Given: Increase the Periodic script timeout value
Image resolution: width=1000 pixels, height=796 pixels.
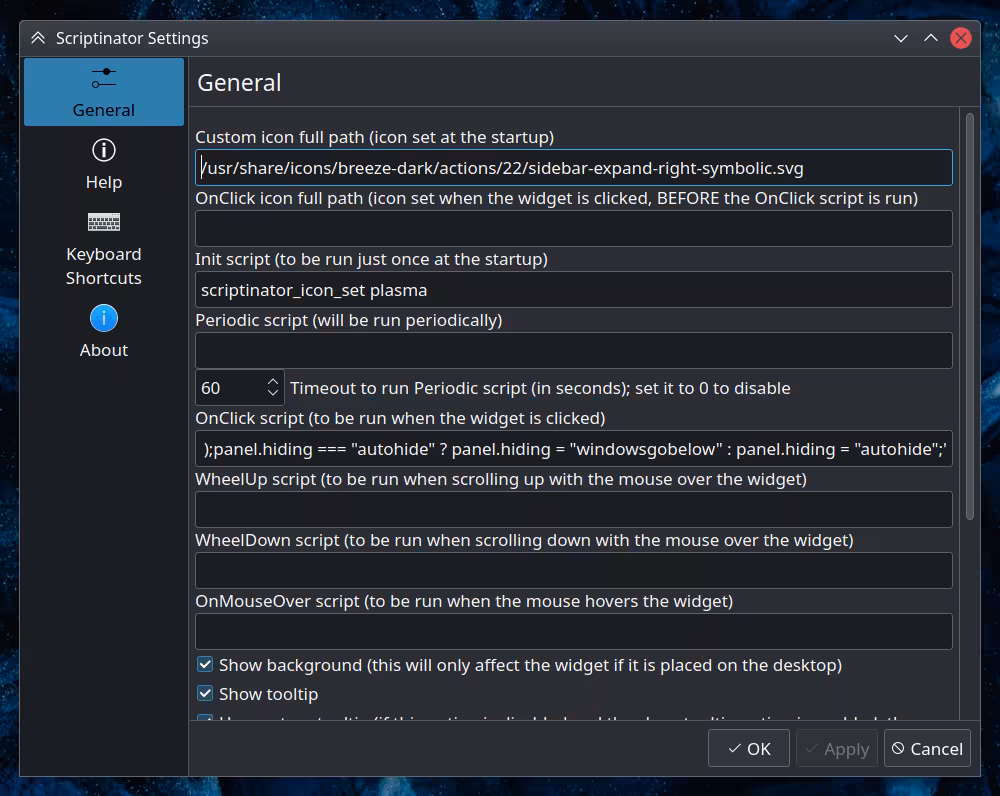Looking at the screenshot, I should [x=274, y=381].
